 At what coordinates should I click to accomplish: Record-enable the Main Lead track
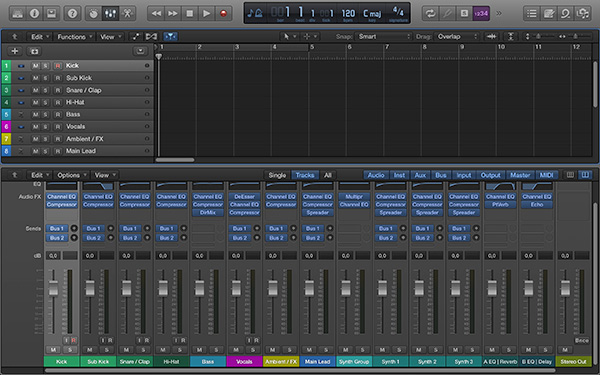click(58, 151)
